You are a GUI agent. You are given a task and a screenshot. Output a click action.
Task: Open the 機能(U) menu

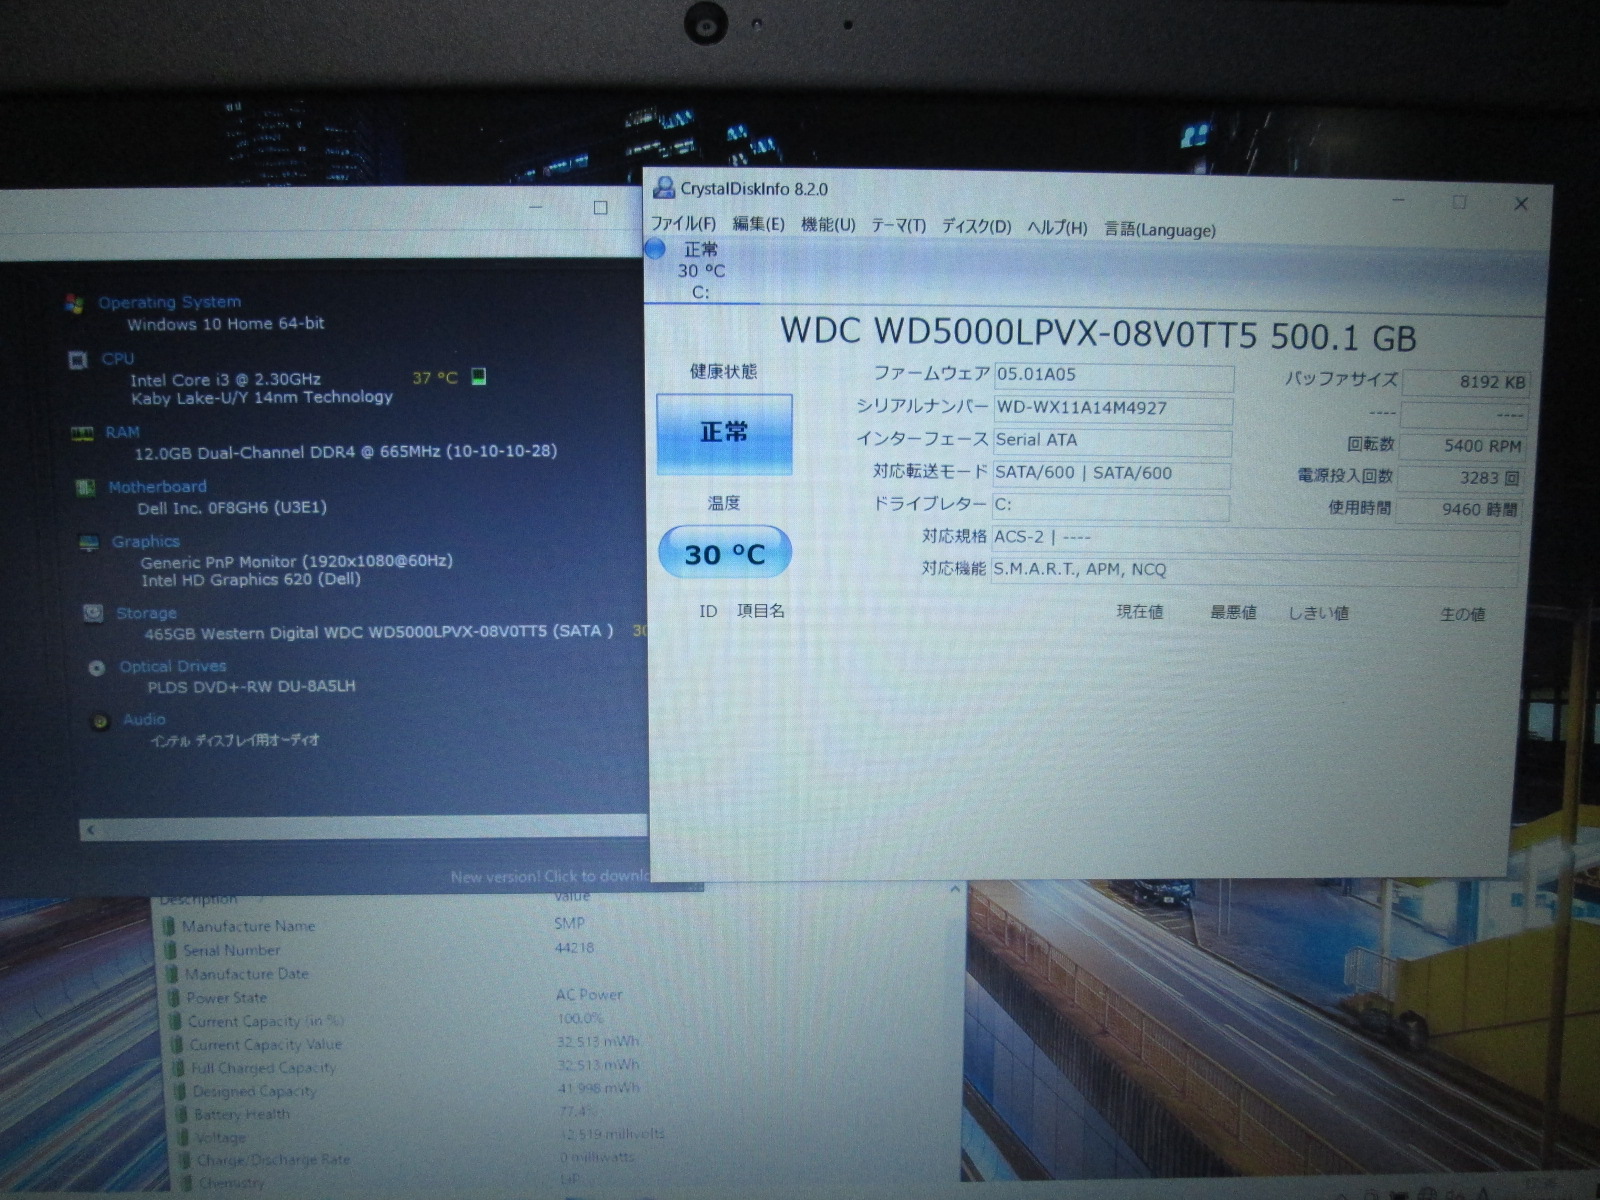point(828,225)
